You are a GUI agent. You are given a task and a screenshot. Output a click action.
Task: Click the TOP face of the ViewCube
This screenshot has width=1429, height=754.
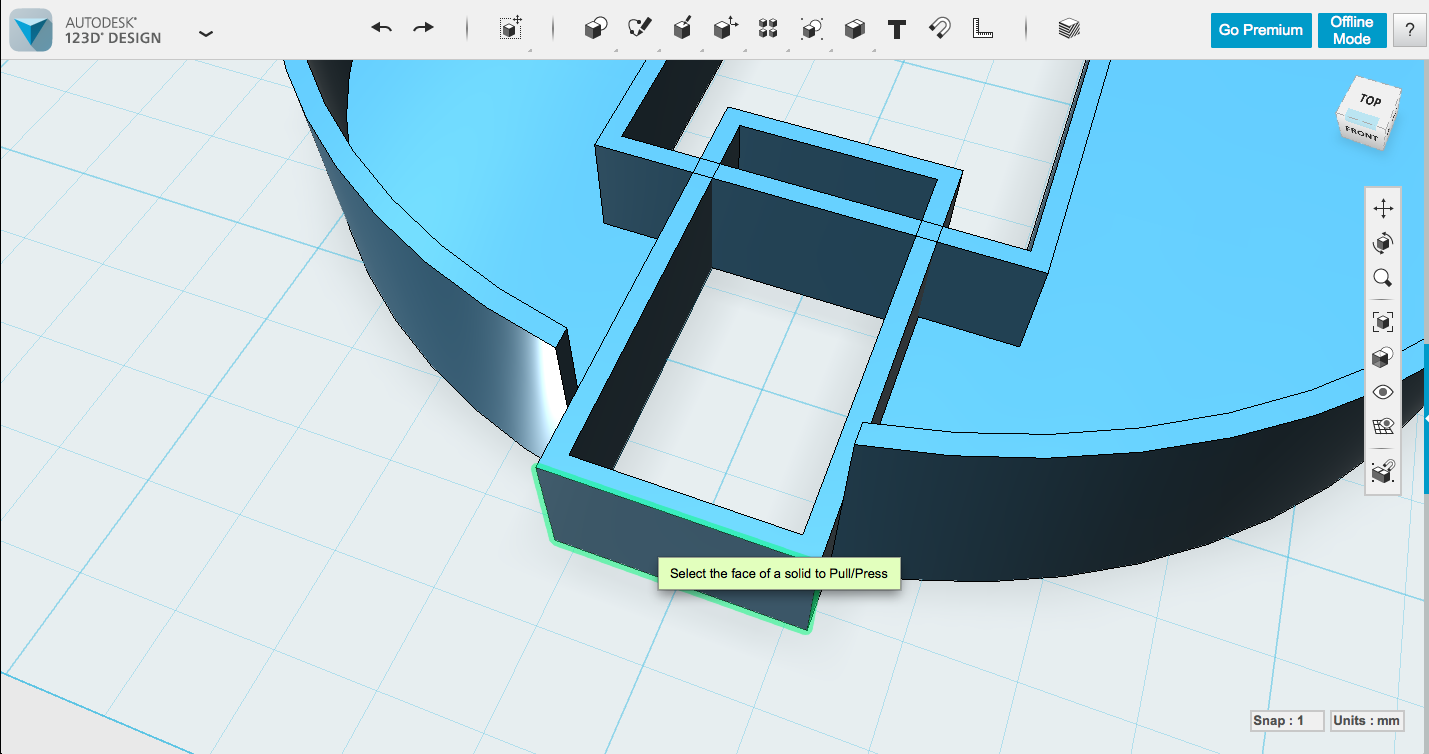1369,100
